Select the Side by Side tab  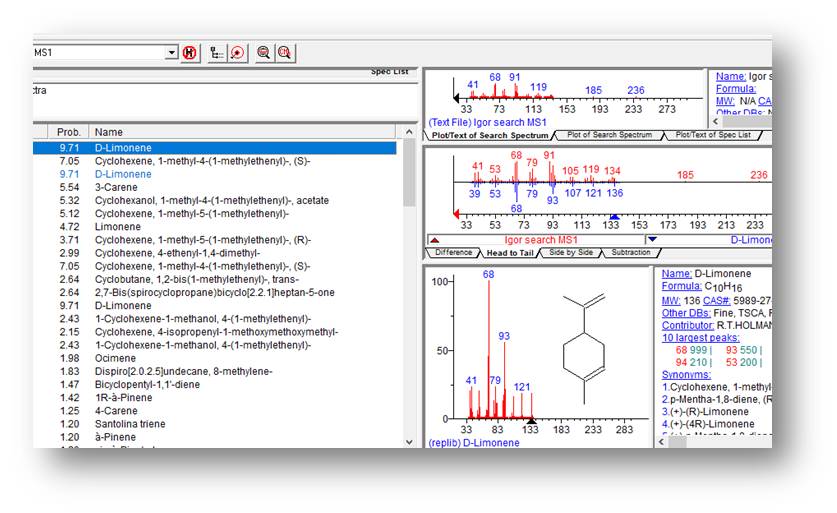pyautogui.click(x=571, y=252)
